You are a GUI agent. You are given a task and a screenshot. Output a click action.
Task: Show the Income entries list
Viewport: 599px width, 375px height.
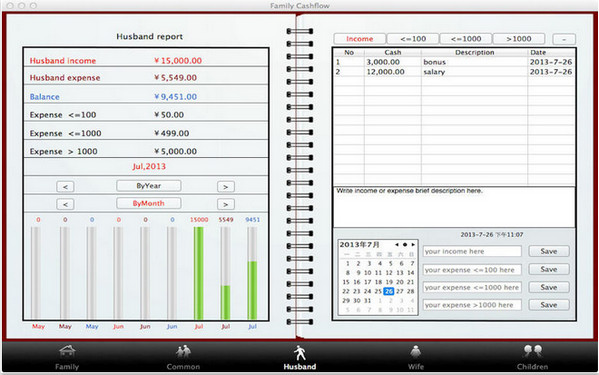click(x=359, y=39)
